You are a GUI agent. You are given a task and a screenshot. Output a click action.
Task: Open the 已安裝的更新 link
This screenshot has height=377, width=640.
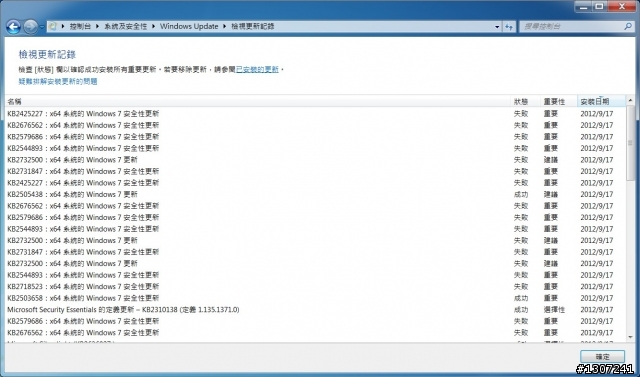pyautogui.click(x=257, y=70)
